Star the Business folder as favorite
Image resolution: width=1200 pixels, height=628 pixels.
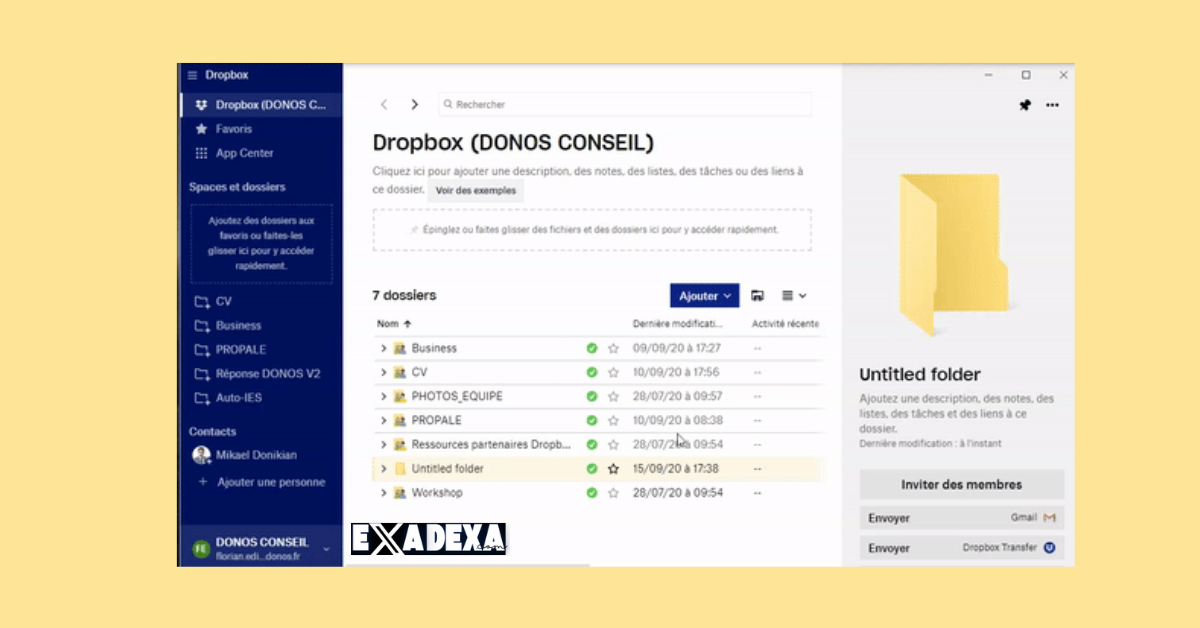612,348
